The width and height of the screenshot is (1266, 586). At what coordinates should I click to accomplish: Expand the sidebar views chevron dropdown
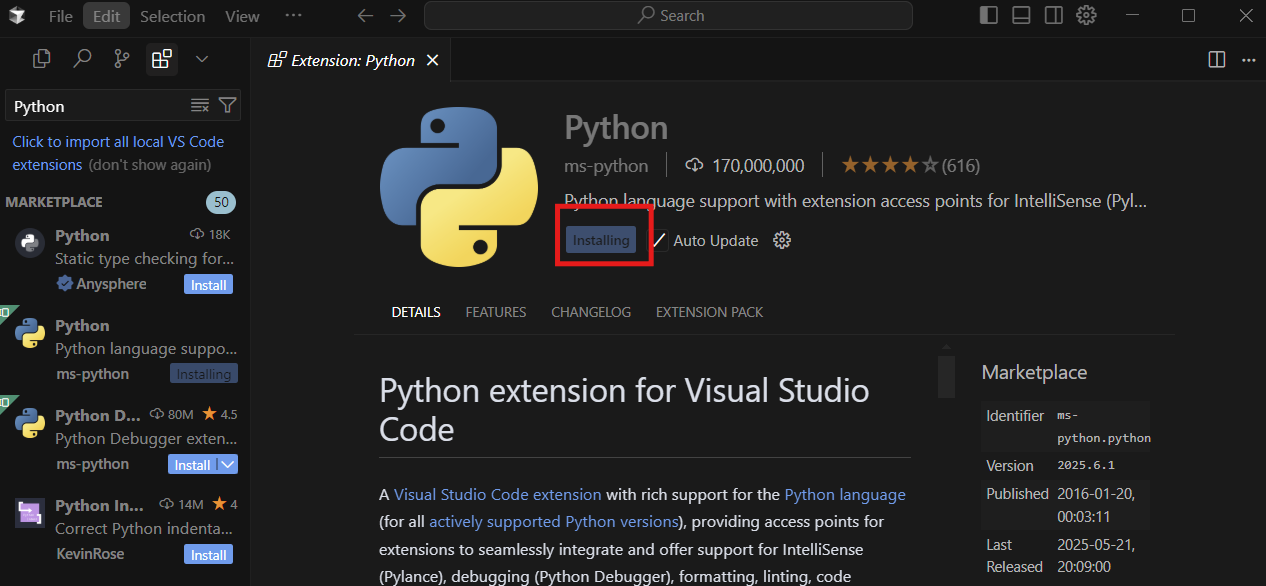click(x=202, y=59)
